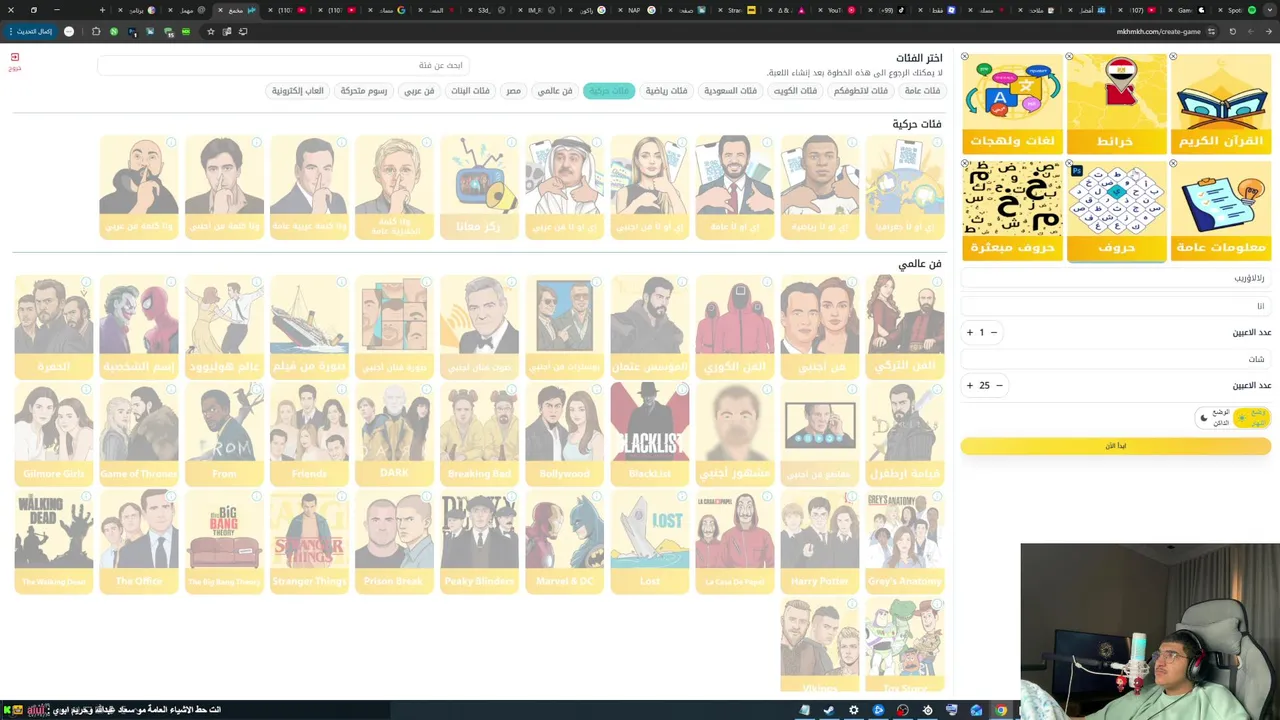
Task: Pick the The Big Bang Theory card
Action: (224, 541)
